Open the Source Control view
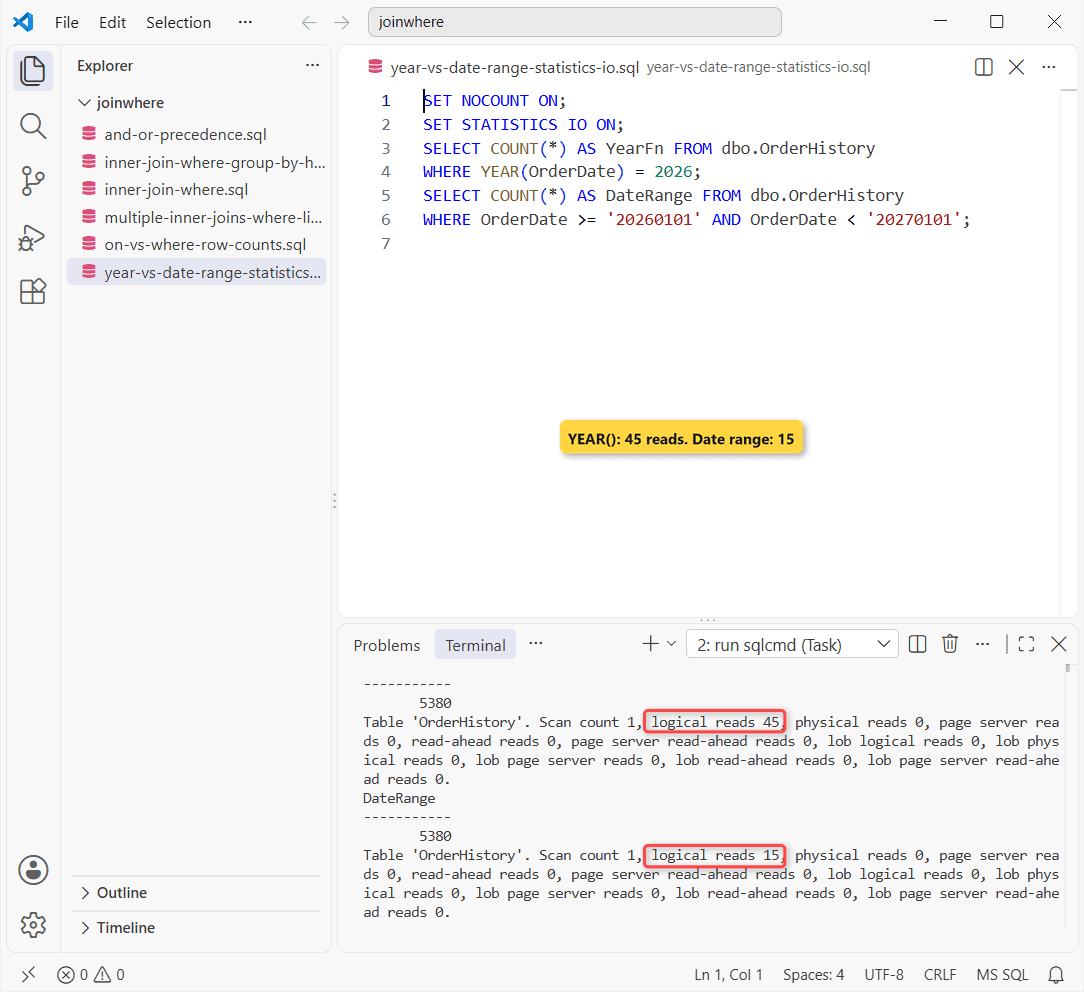The image size is (1084, 992). (32, 181)
